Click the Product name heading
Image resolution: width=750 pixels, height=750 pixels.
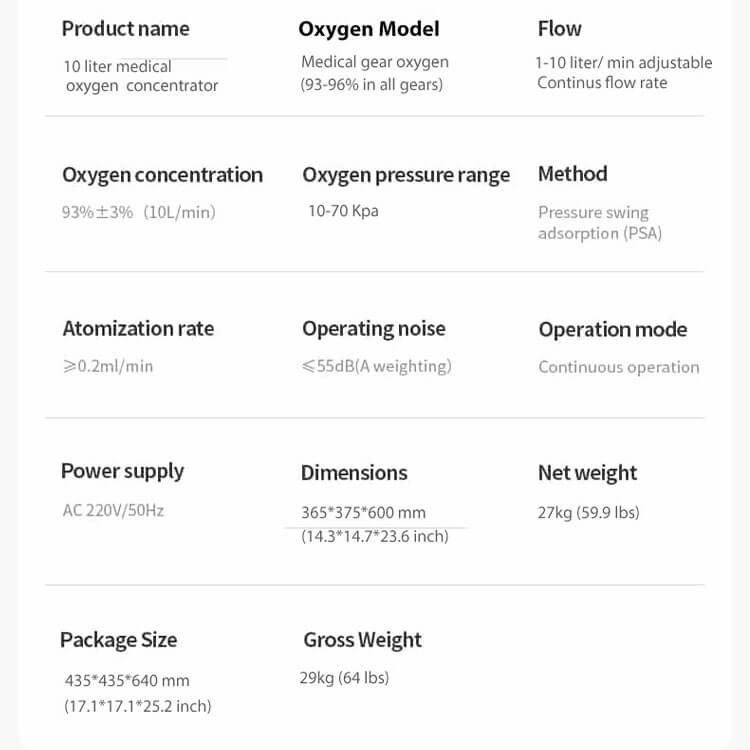[x=125, y=28]
